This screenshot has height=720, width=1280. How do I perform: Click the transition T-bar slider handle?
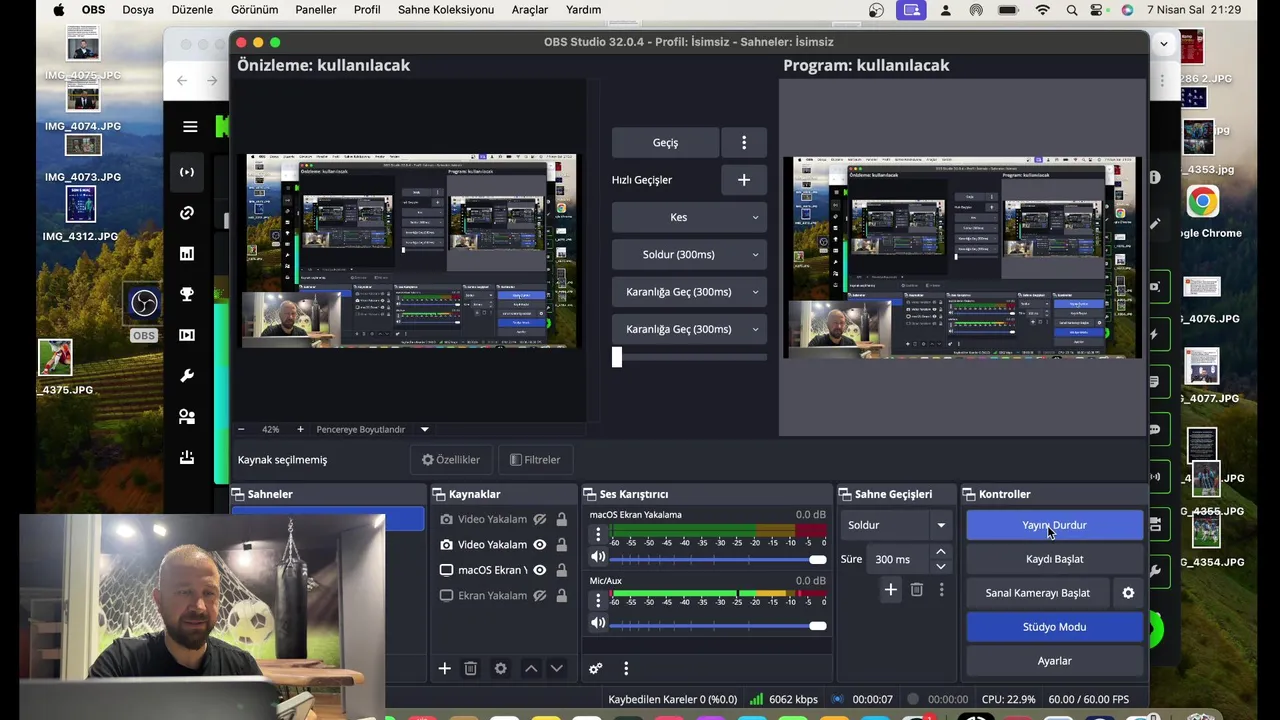pos(617,357)
